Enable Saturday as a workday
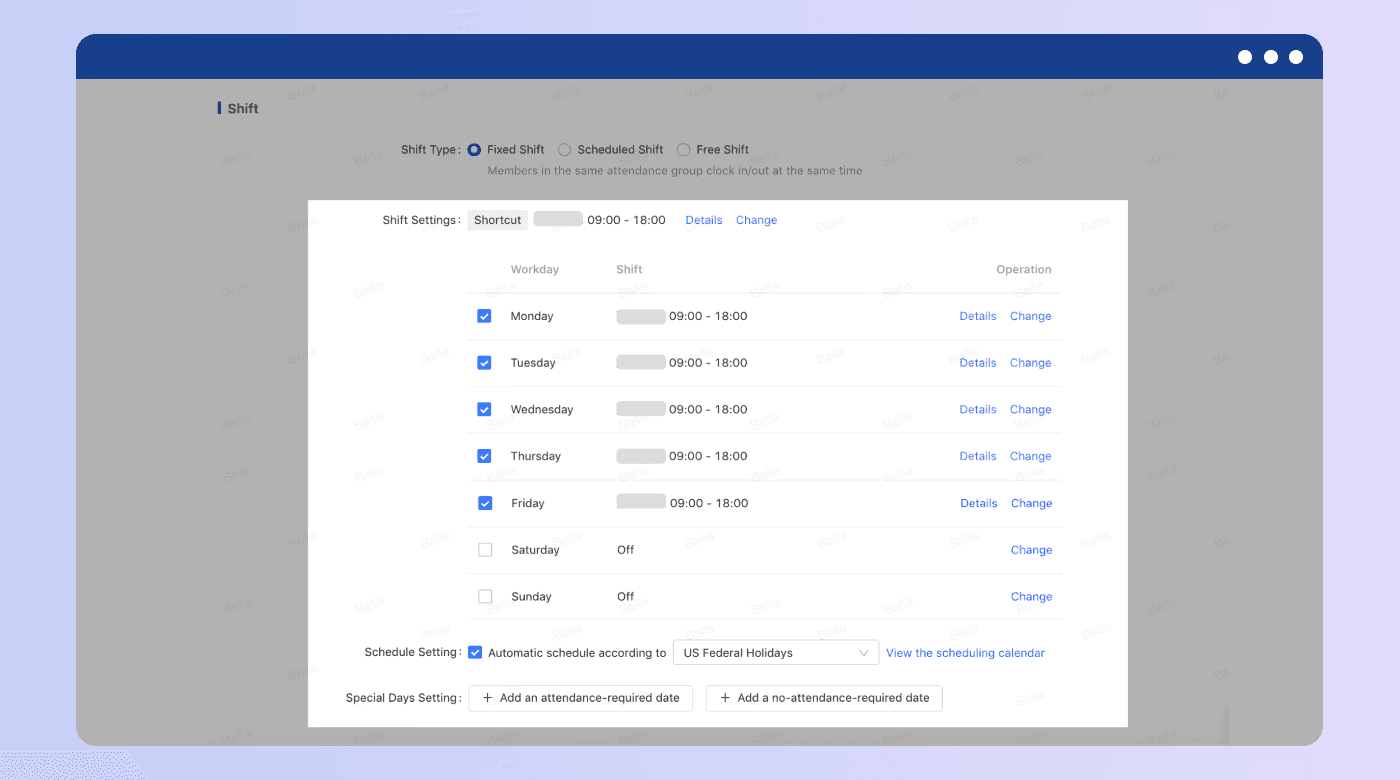1400x780 pixels. (485, 550)
